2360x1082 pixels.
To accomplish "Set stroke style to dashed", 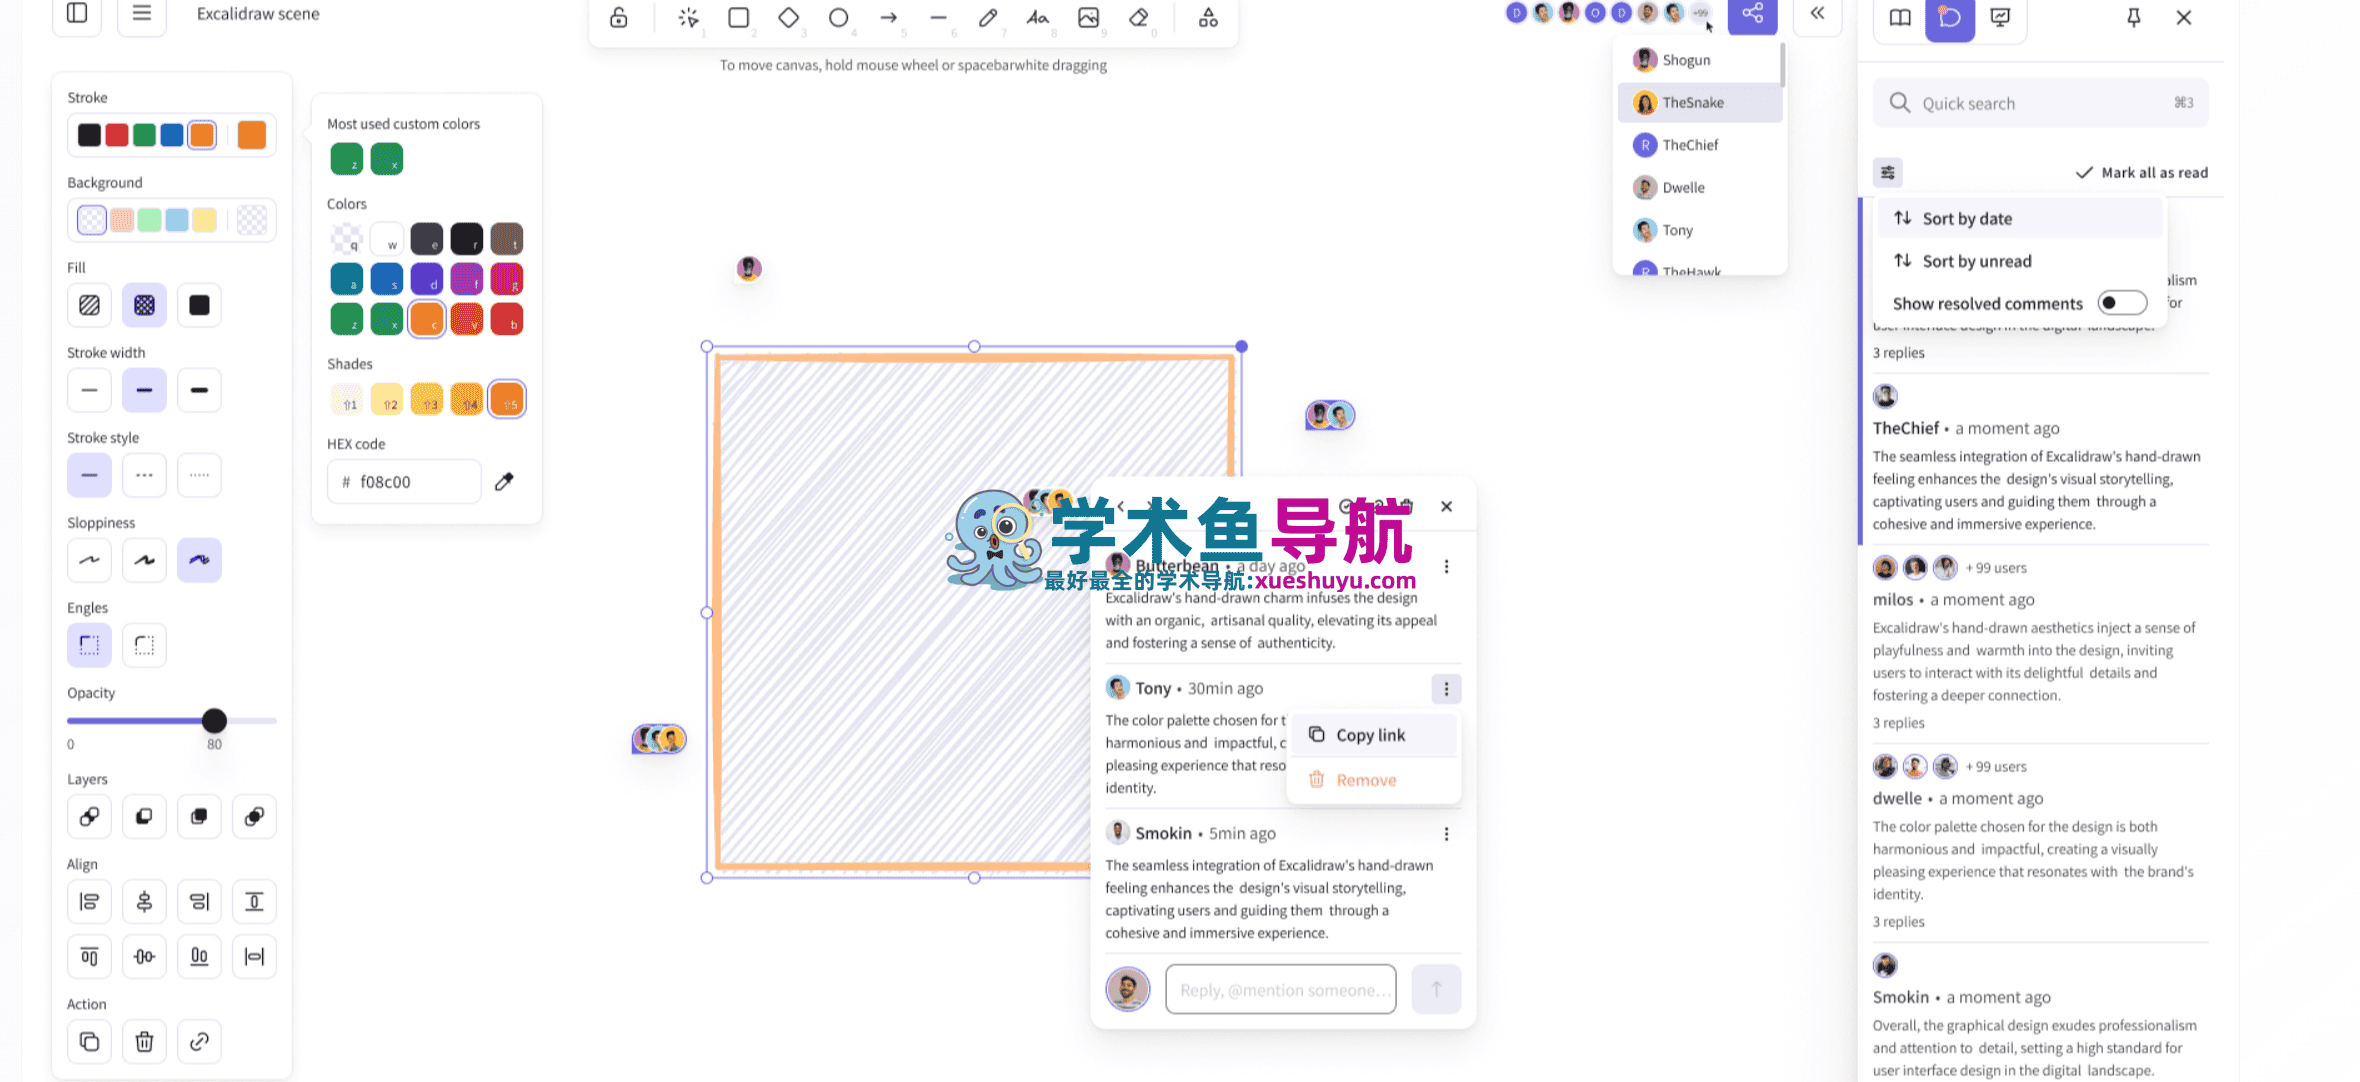I will [x=144, y=475].
